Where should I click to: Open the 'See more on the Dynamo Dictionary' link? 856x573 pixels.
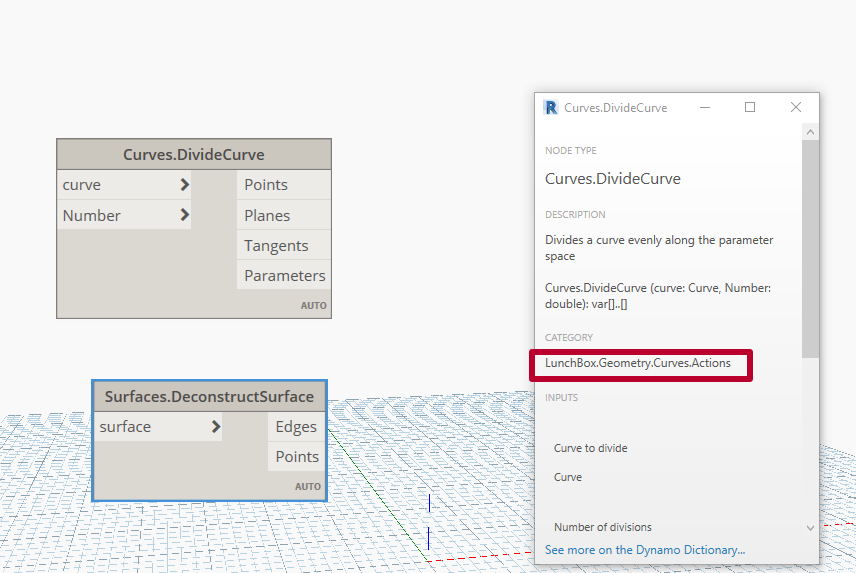(645, 550)
